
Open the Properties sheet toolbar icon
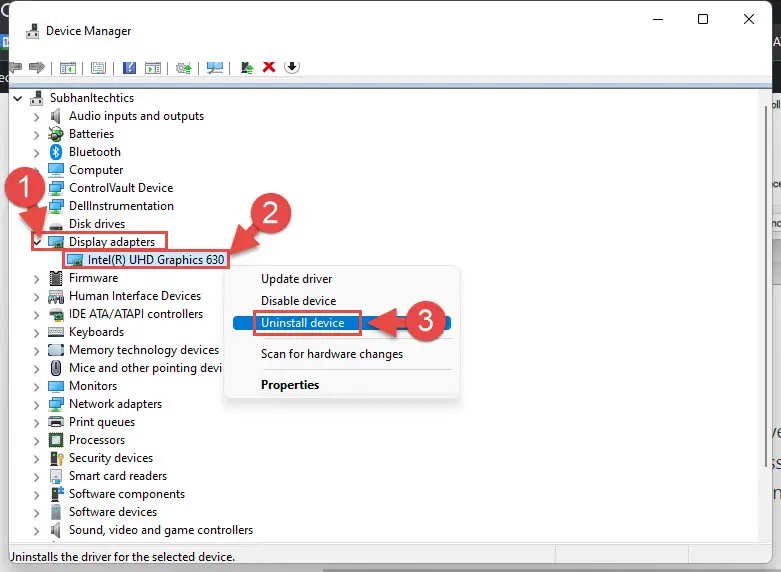[x=99, y=67]
